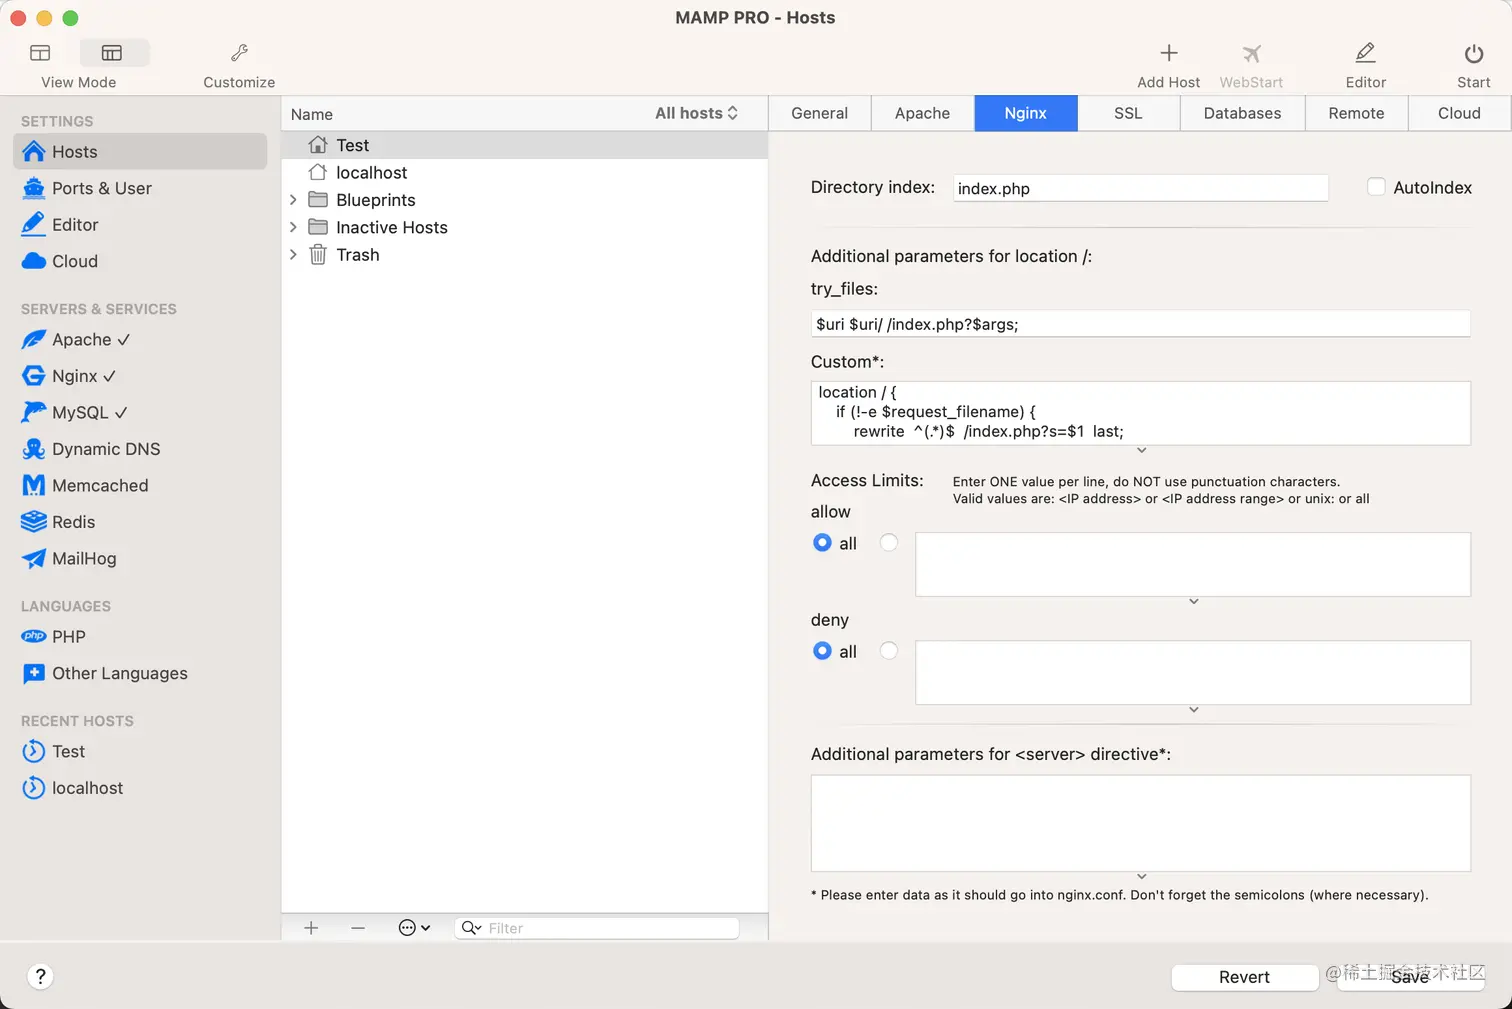Open Redis service
The image size is (1512, 1009).
coord(140,522)
